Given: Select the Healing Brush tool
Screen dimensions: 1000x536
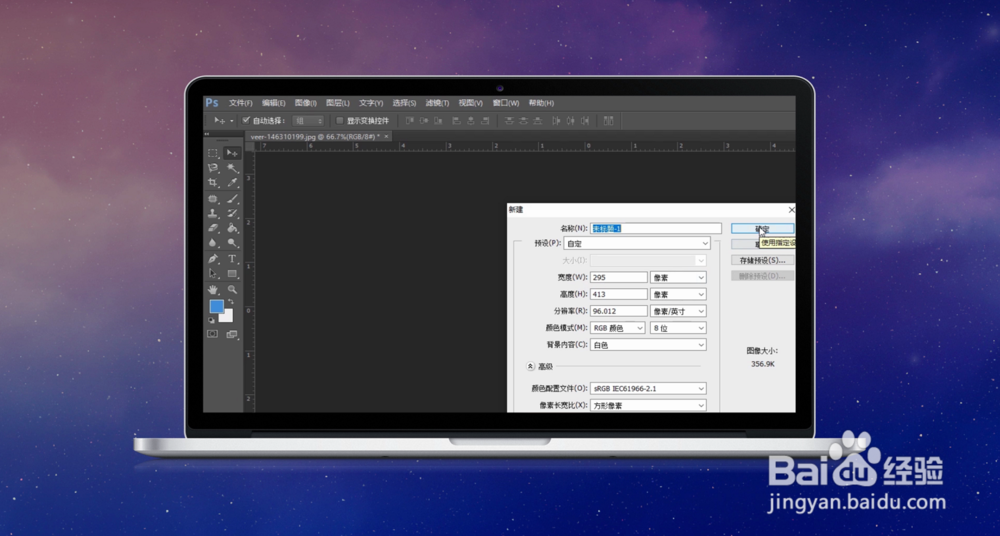Looking at the screenshot, I should pos(213,199).
